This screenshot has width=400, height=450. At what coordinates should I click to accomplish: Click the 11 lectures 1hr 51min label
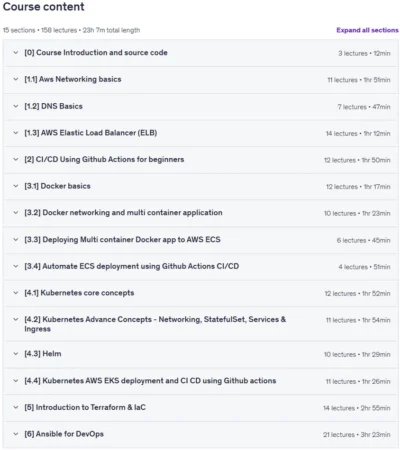click(359, 80)
